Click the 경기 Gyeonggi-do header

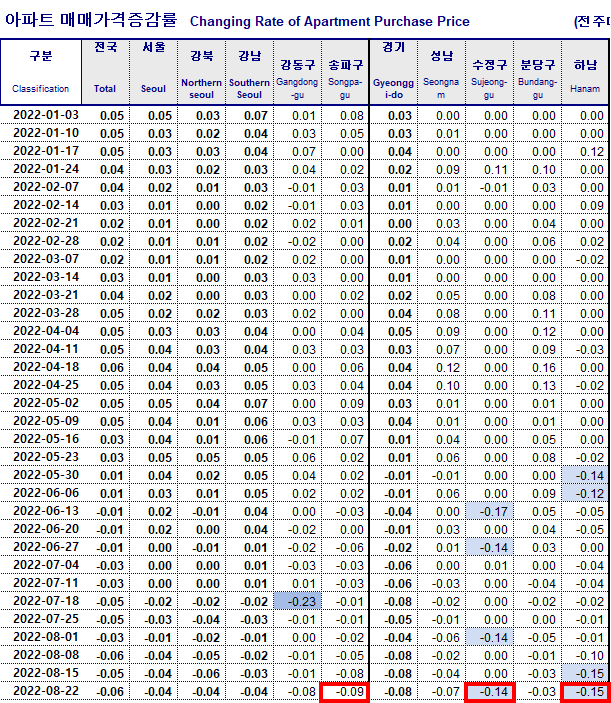pos(394,72)
